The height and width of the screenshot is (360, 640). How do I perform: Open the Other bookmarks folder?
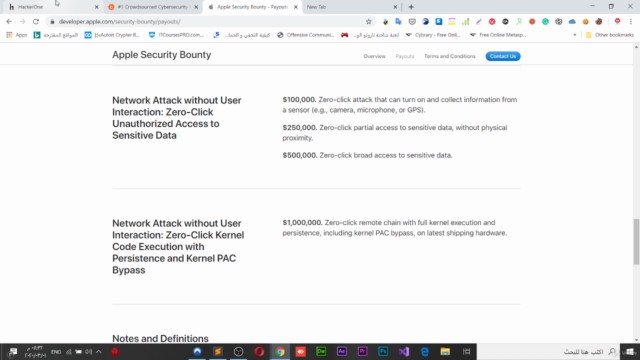pyautogui.click(x=610, y=35)
